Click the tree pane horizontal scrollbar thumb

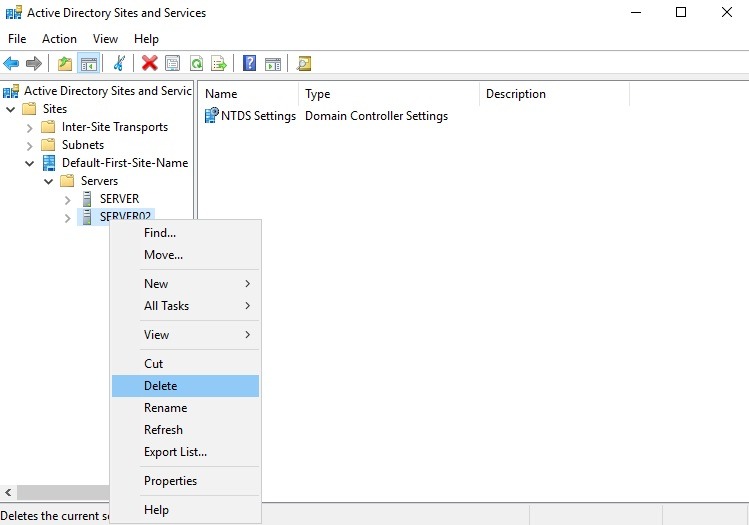click(x=63, y=492)
